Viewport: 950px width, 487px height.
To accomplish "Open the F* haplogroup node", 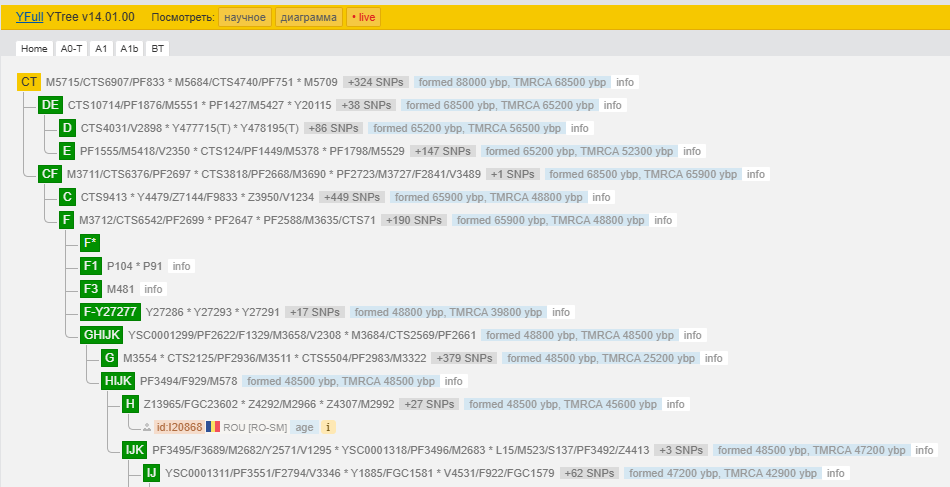I will click(x=90, y=244).
